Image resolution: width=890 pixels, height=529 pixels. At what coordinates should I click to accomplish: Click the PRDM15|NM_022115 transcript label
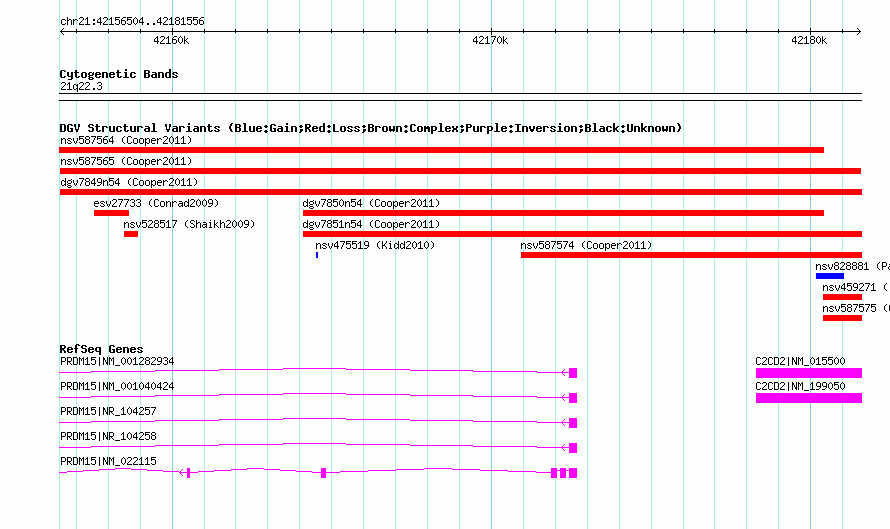[108, 461]
